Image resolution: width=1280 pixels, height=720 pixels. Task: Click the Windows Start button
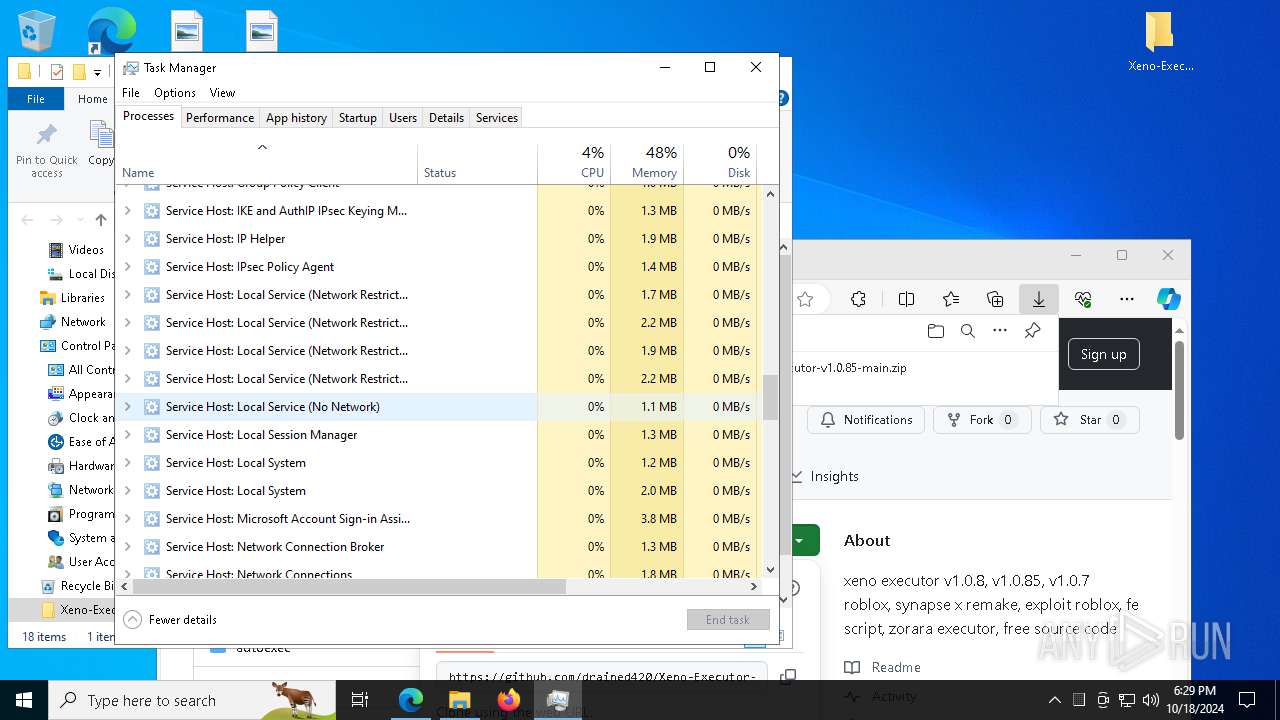coord(24,700)
